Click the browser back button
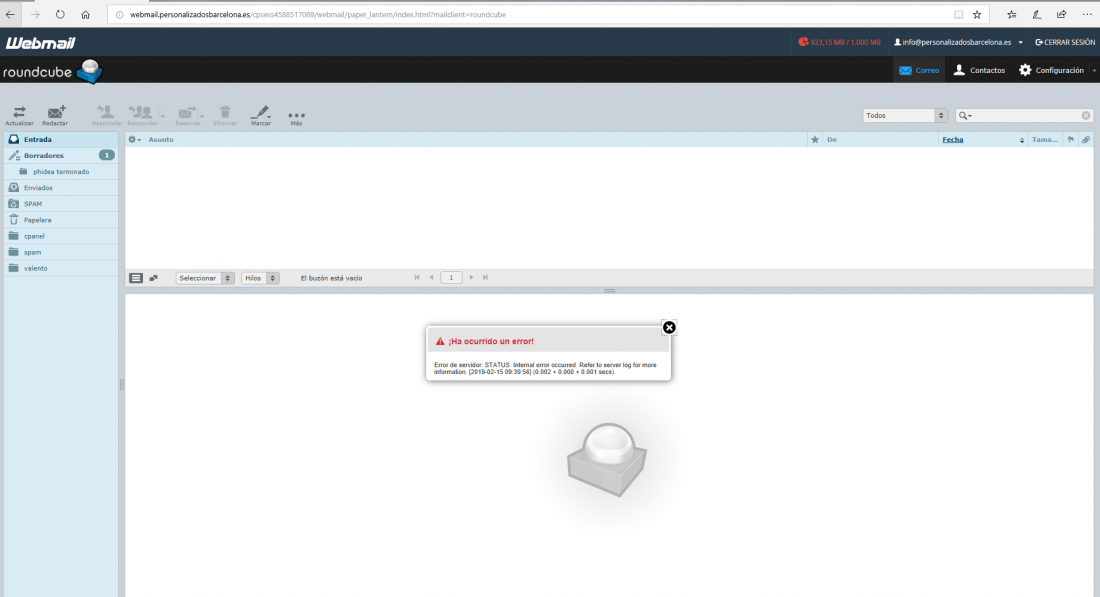The width and height of the screenshot is (1100, 597). coord(11,14)
